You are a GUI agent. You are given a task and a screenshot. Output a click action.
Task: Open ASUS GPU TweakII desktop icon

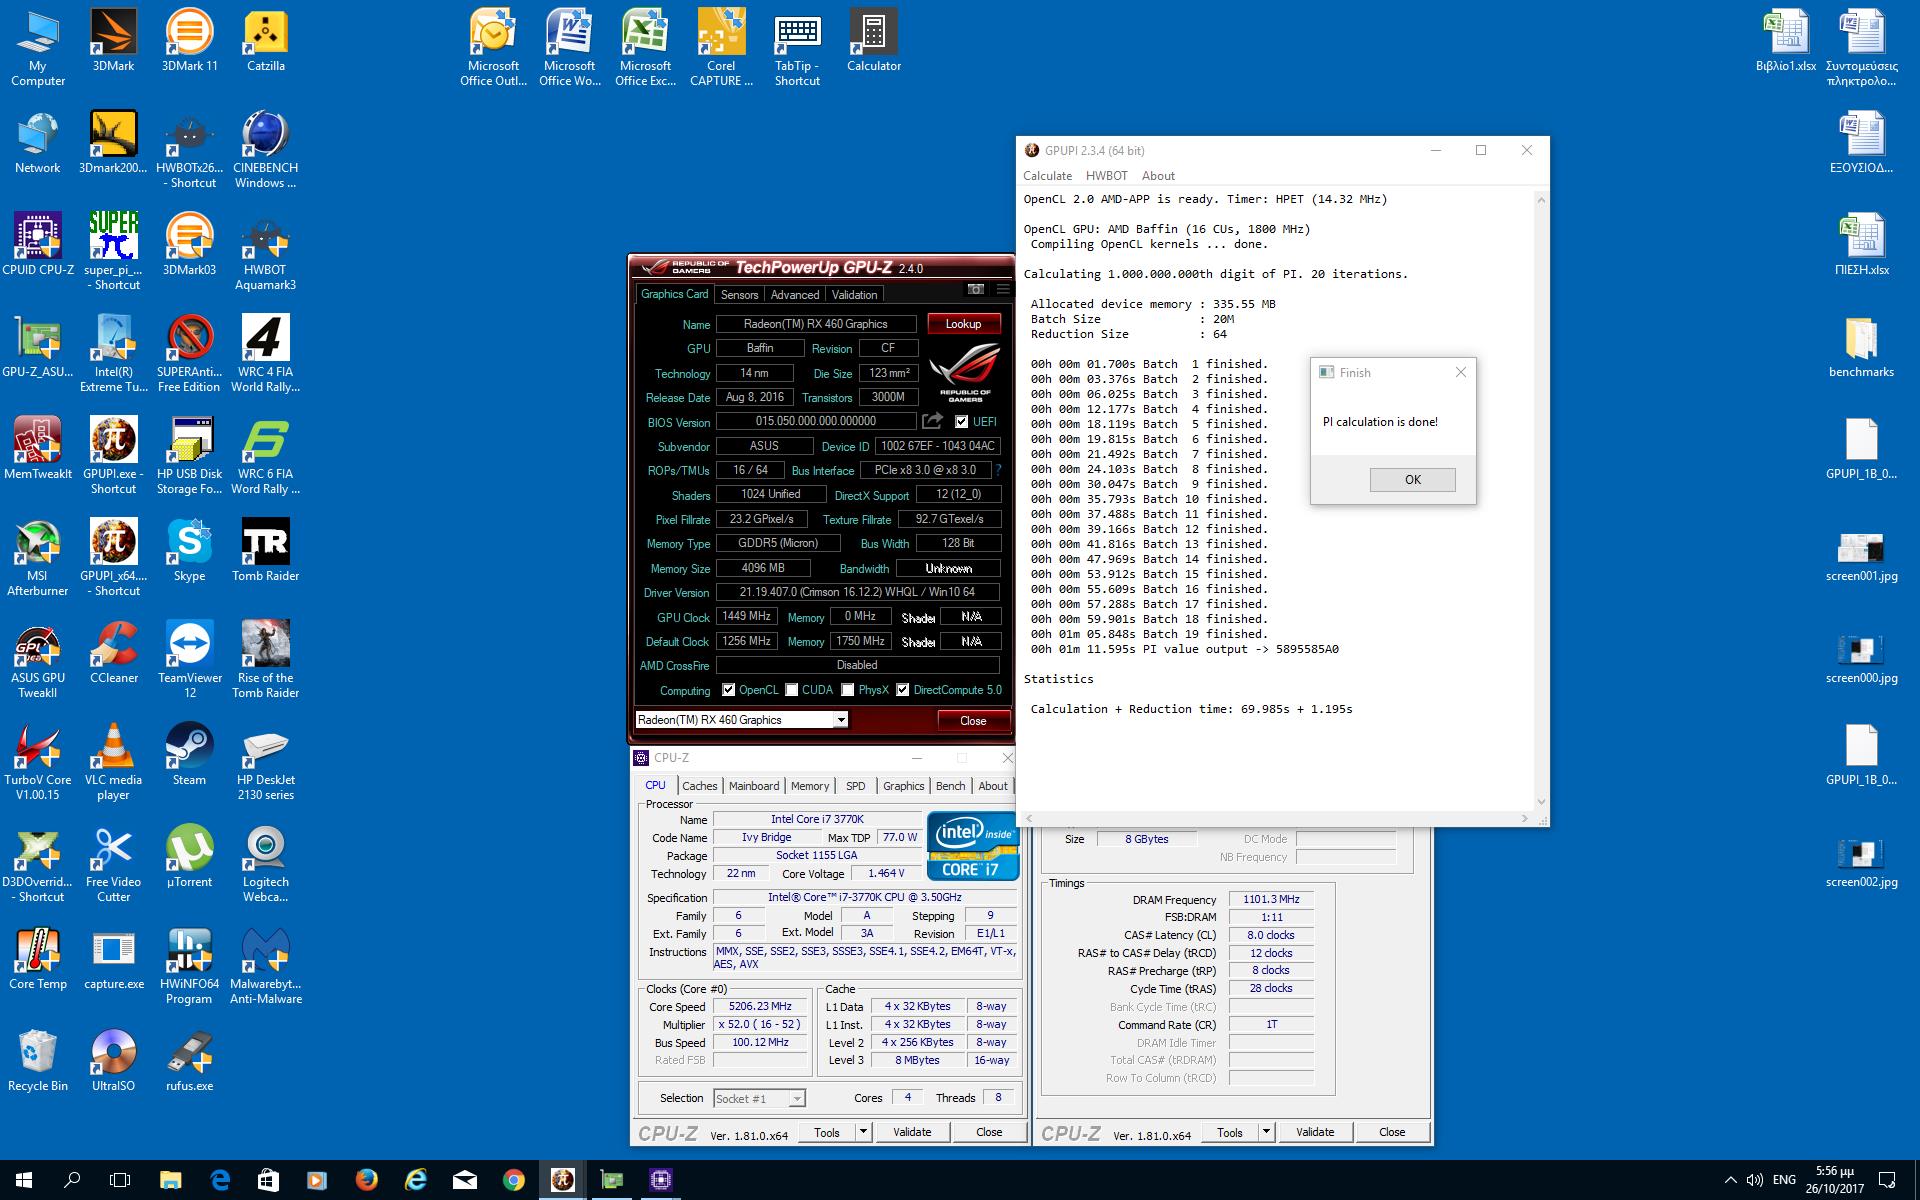pos(38,660)
